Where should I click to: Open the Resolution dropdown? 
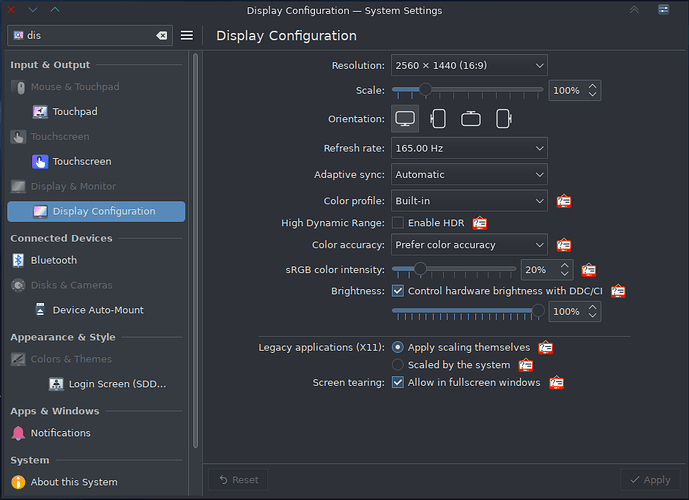click(x=469, y=65)
